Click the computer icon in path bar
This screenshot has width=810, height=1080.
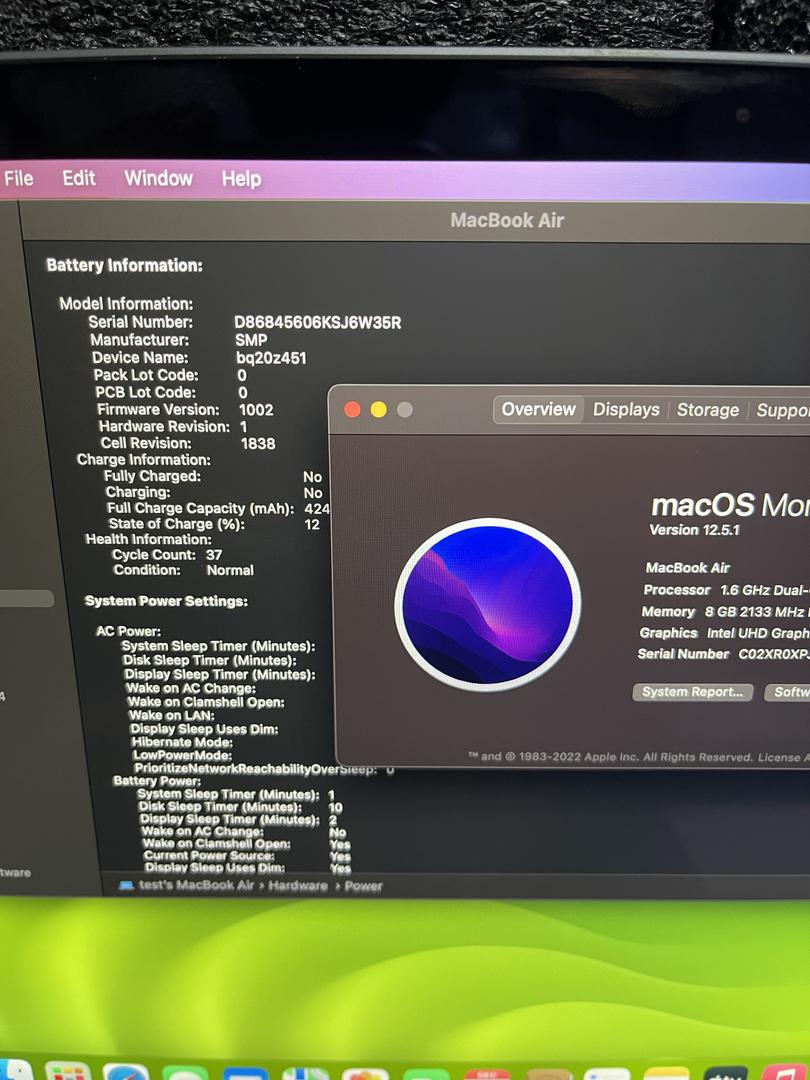[x=126, y=885]
